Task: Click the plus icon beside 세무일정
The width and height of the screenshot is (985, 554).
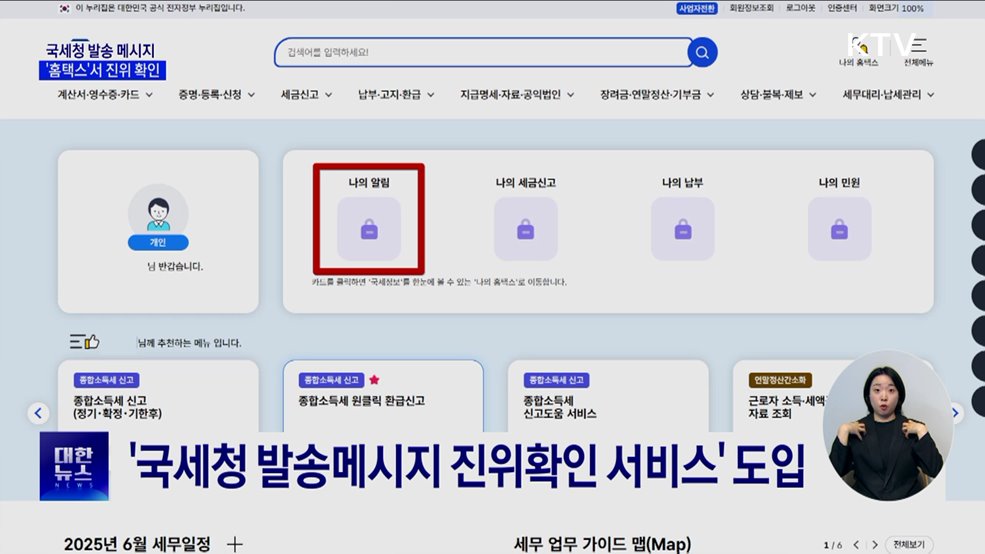Action: click(234, 544)
